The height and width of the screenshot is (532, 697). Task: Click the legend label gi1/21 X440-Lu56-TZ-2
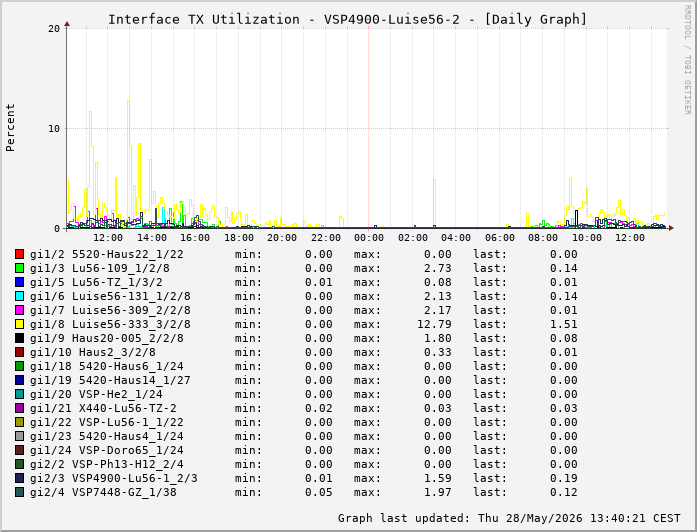pyautogui.click(x=103, y=408)
